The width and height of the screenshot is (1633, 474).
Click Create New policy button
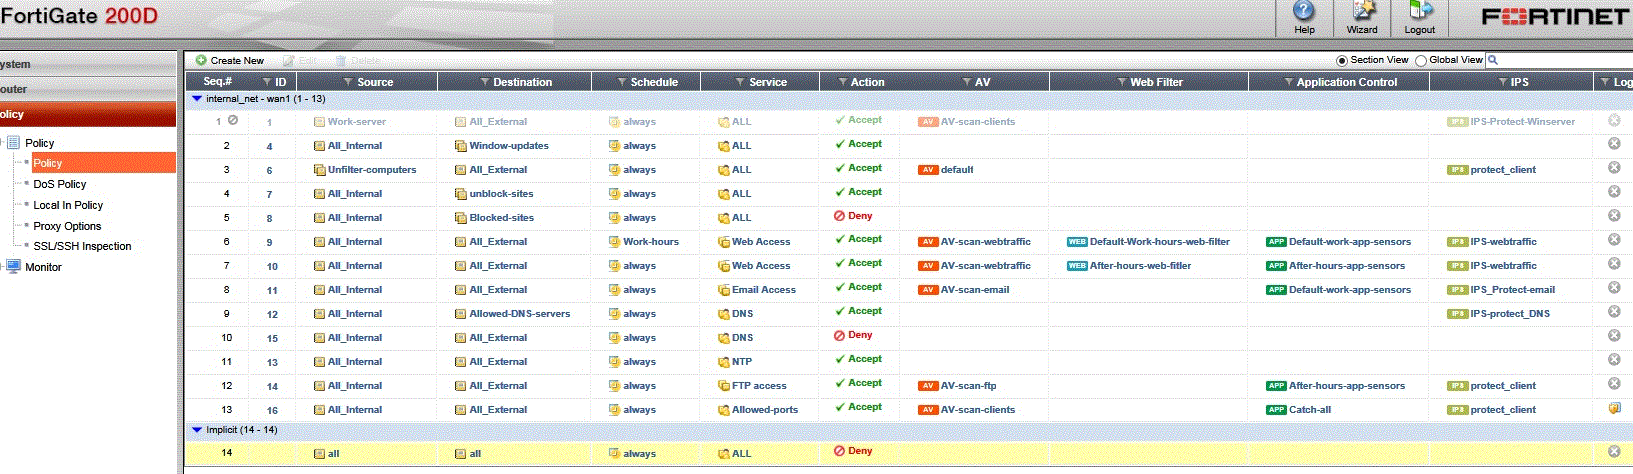230,61
